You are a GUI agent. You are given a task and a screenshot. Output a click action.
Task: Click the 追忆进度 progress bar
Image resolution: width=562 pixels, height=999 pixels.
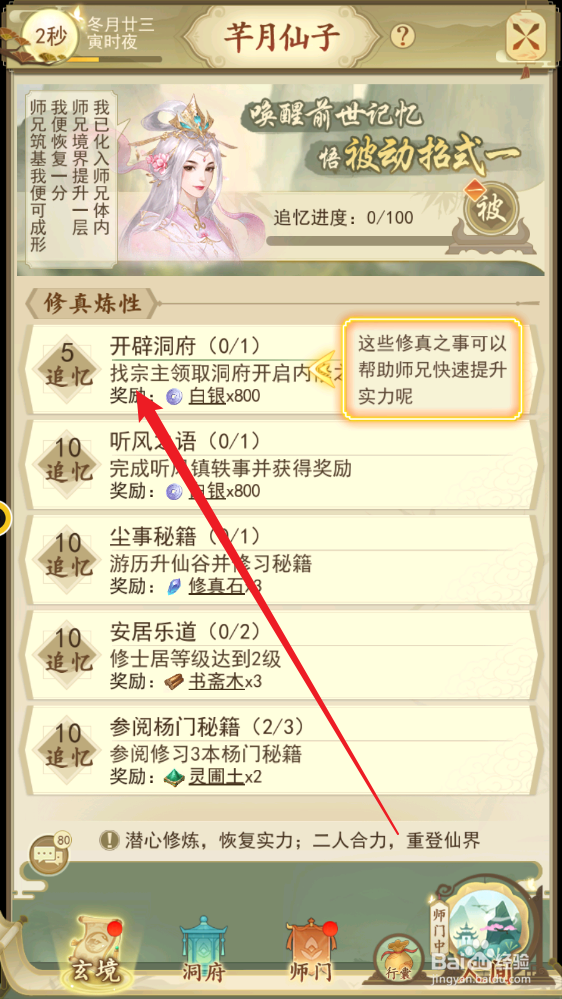365,242
